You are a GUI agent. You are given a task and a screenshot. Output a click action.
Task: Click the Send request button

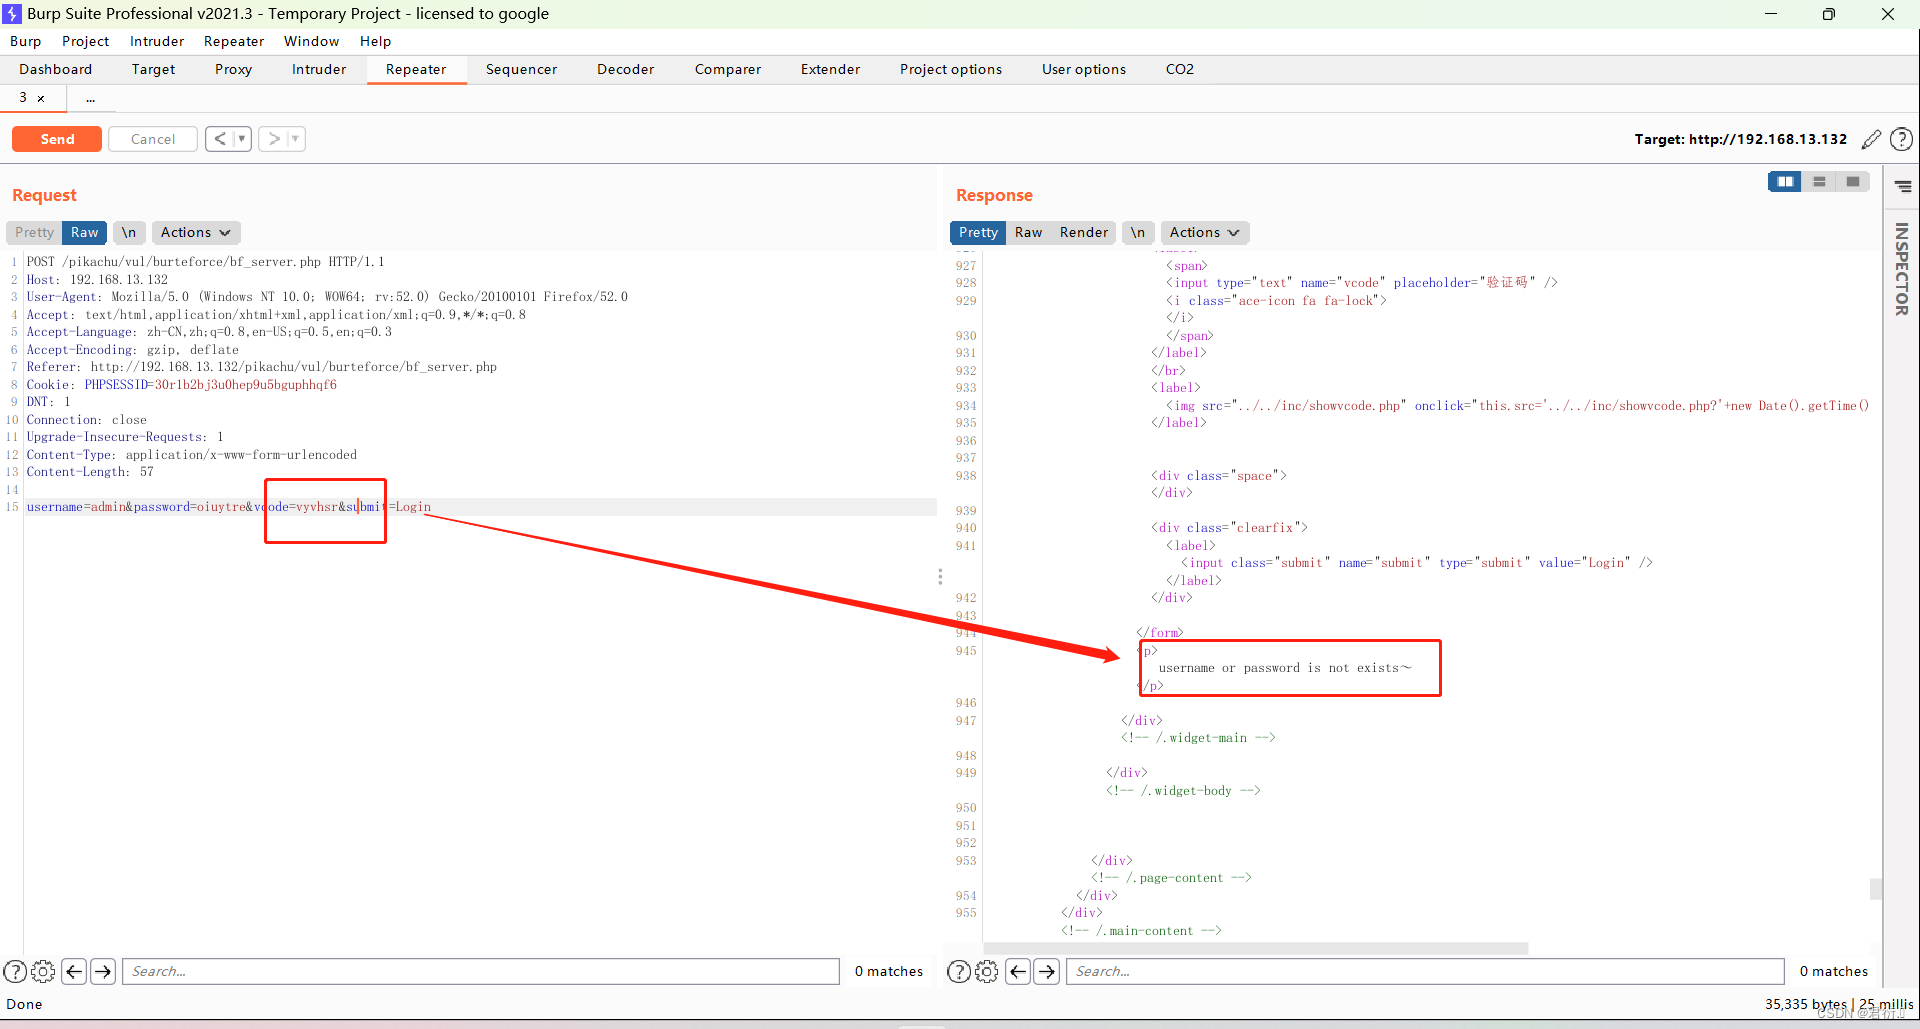pyautogui.click(x=57, y=139)
